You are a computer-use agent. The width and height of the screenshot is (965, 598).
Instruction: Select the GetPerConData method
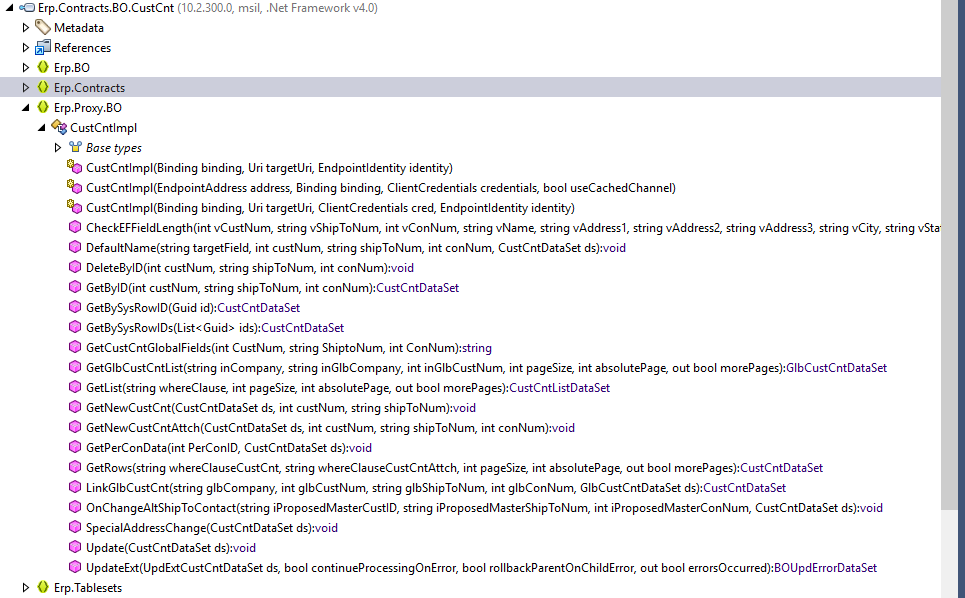229,448
